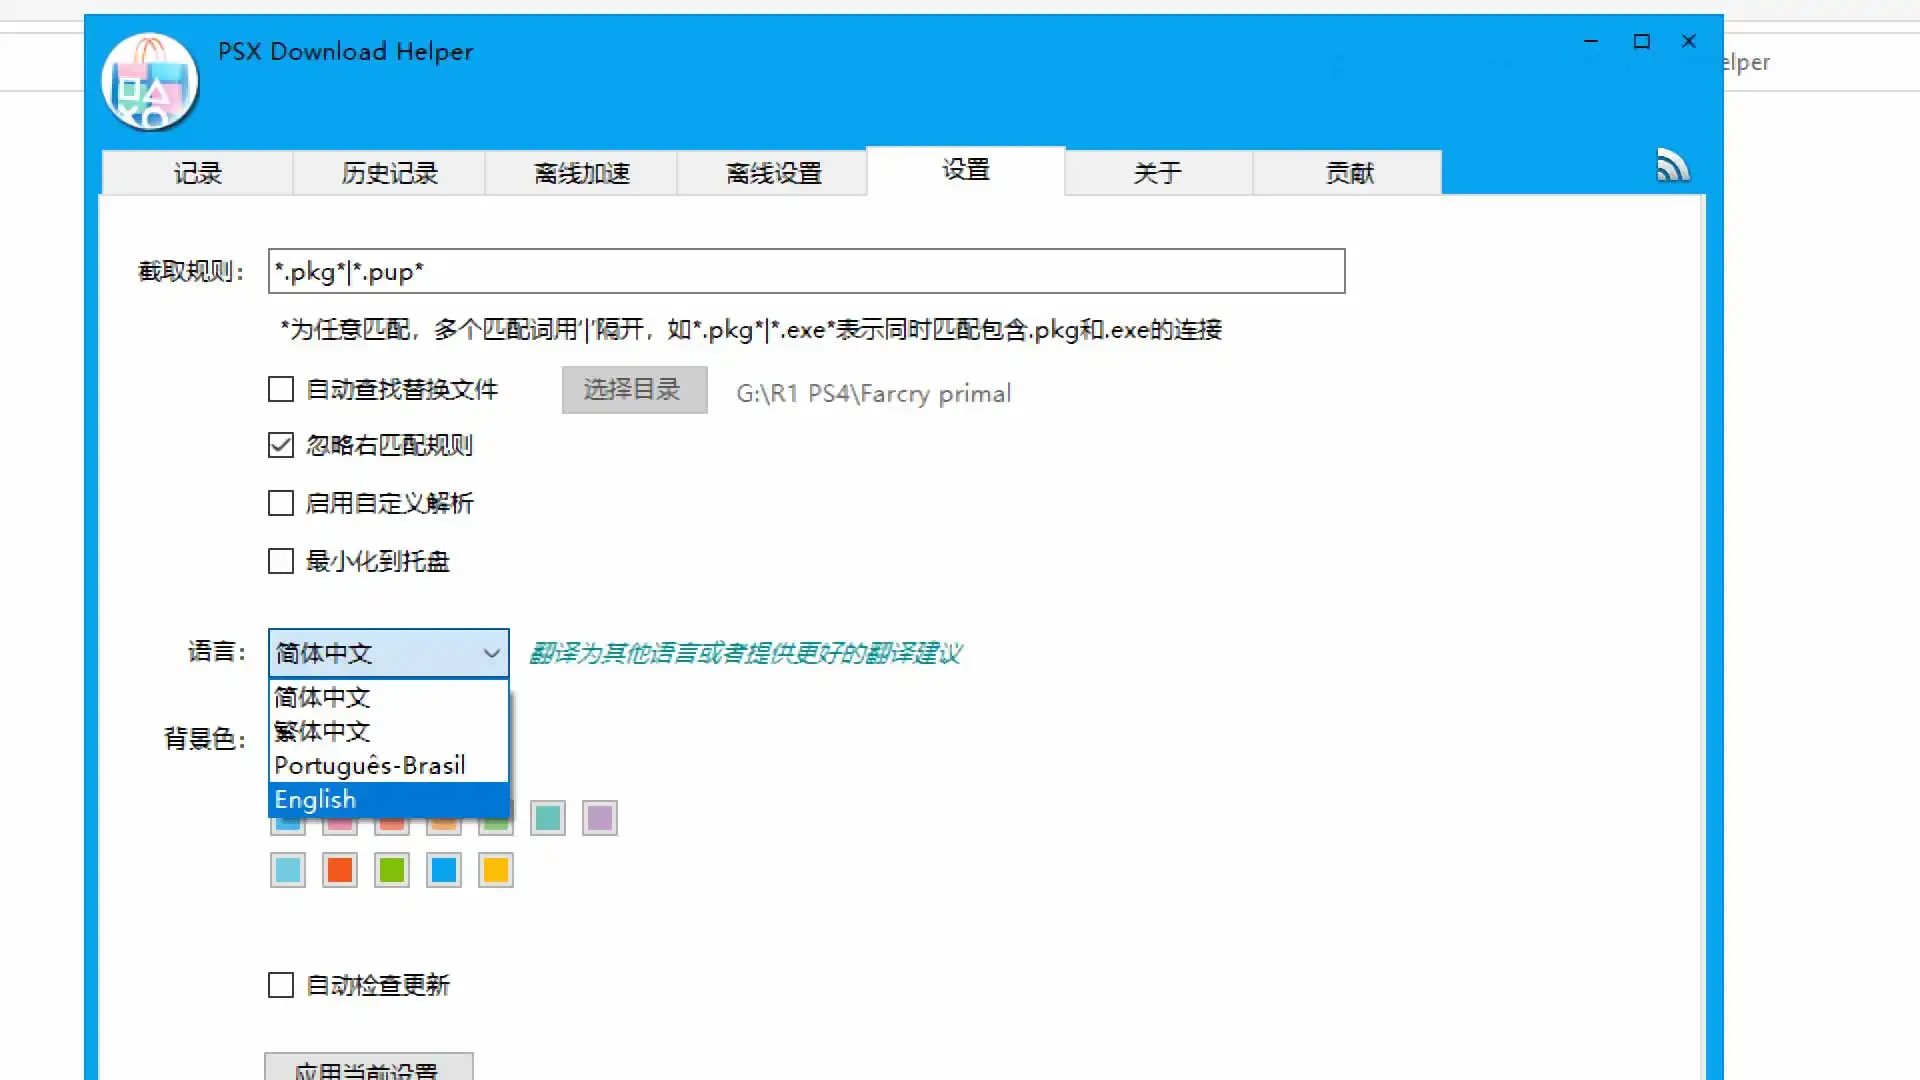Enable the 自动查找替换文件 checkbox
The width and height of the screenshot is (1920, 1080).
(x=281, y=389)
